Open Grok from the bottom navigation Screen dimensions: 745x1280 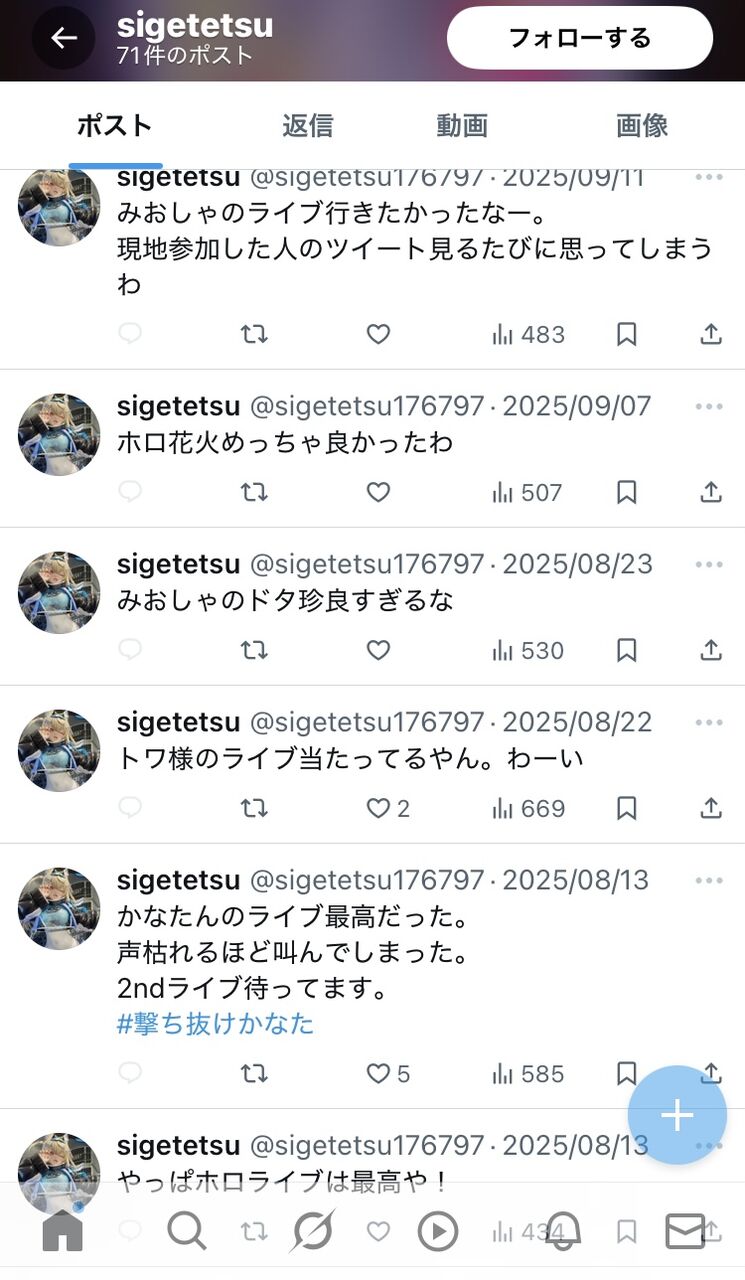tap(312, 1232)
